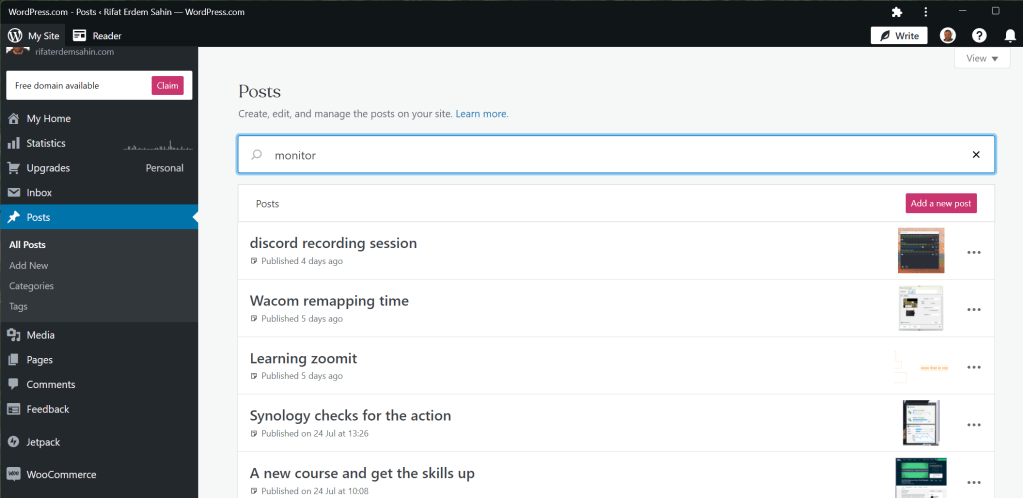1023x498 pixels.
Task: Open ellipsis menu for Learning zoomit
Action: (974, 367)
